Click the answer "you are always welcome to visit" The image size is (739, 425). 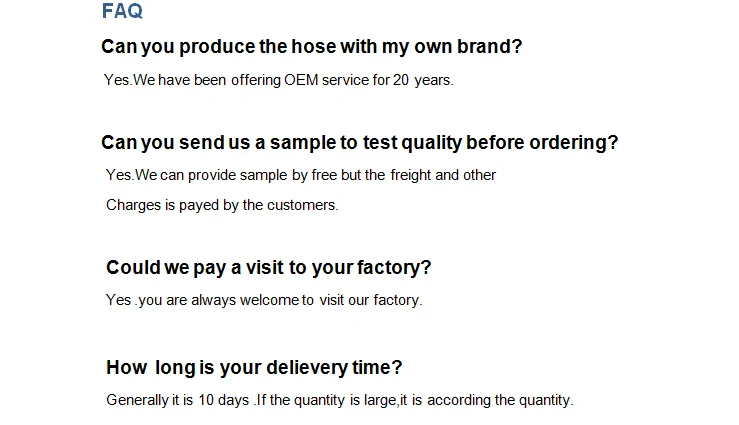click(x=264, y=300)
